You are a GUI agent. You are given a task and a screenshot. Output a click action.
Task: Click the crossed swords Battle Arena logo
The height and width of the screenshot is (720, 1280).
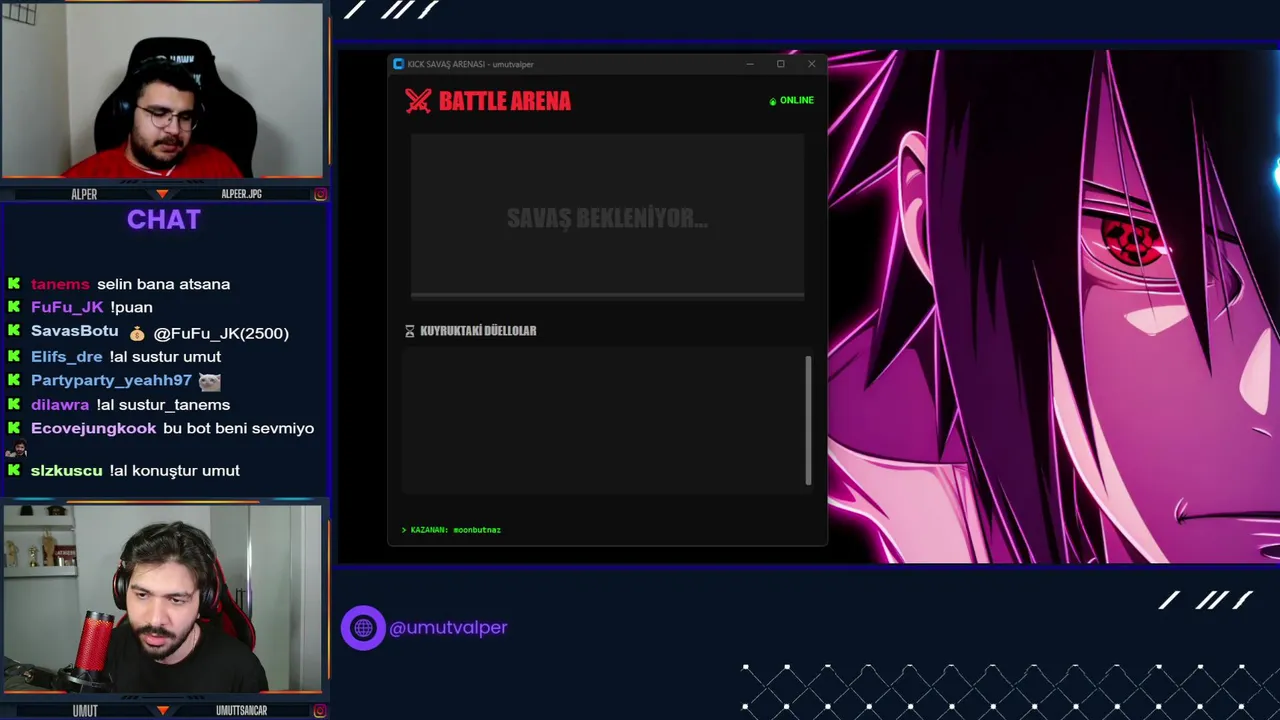pos(418,100)
